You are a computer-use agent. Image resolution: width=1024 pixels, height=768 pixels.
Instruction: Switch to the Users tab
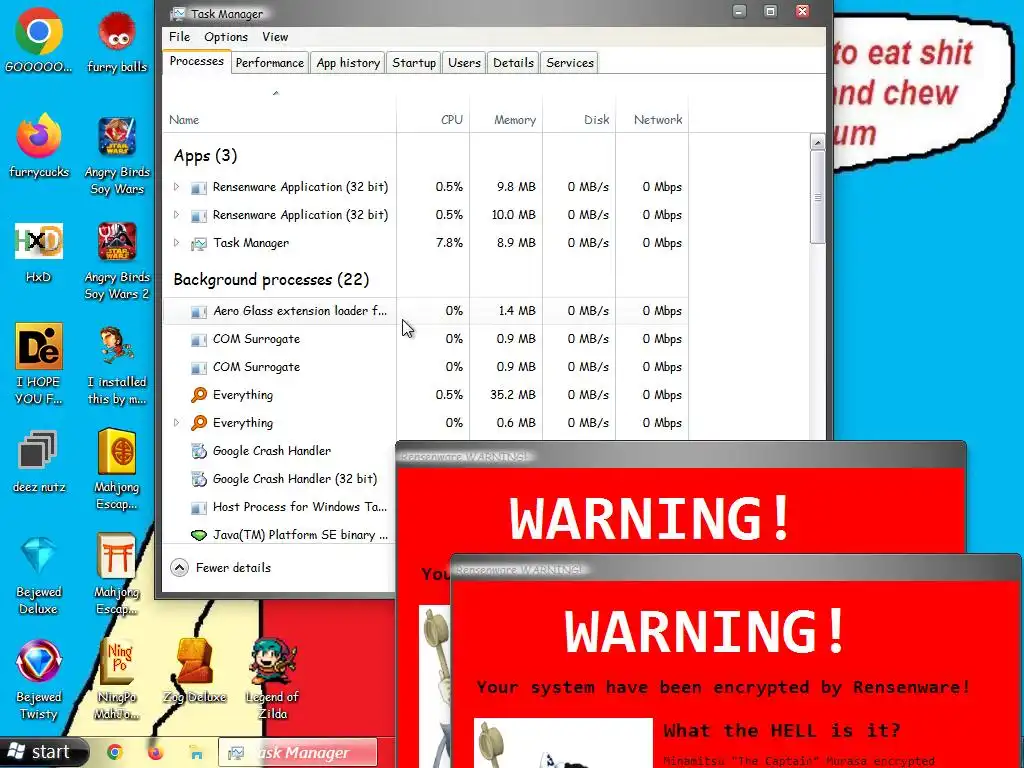tap(464, 63)
